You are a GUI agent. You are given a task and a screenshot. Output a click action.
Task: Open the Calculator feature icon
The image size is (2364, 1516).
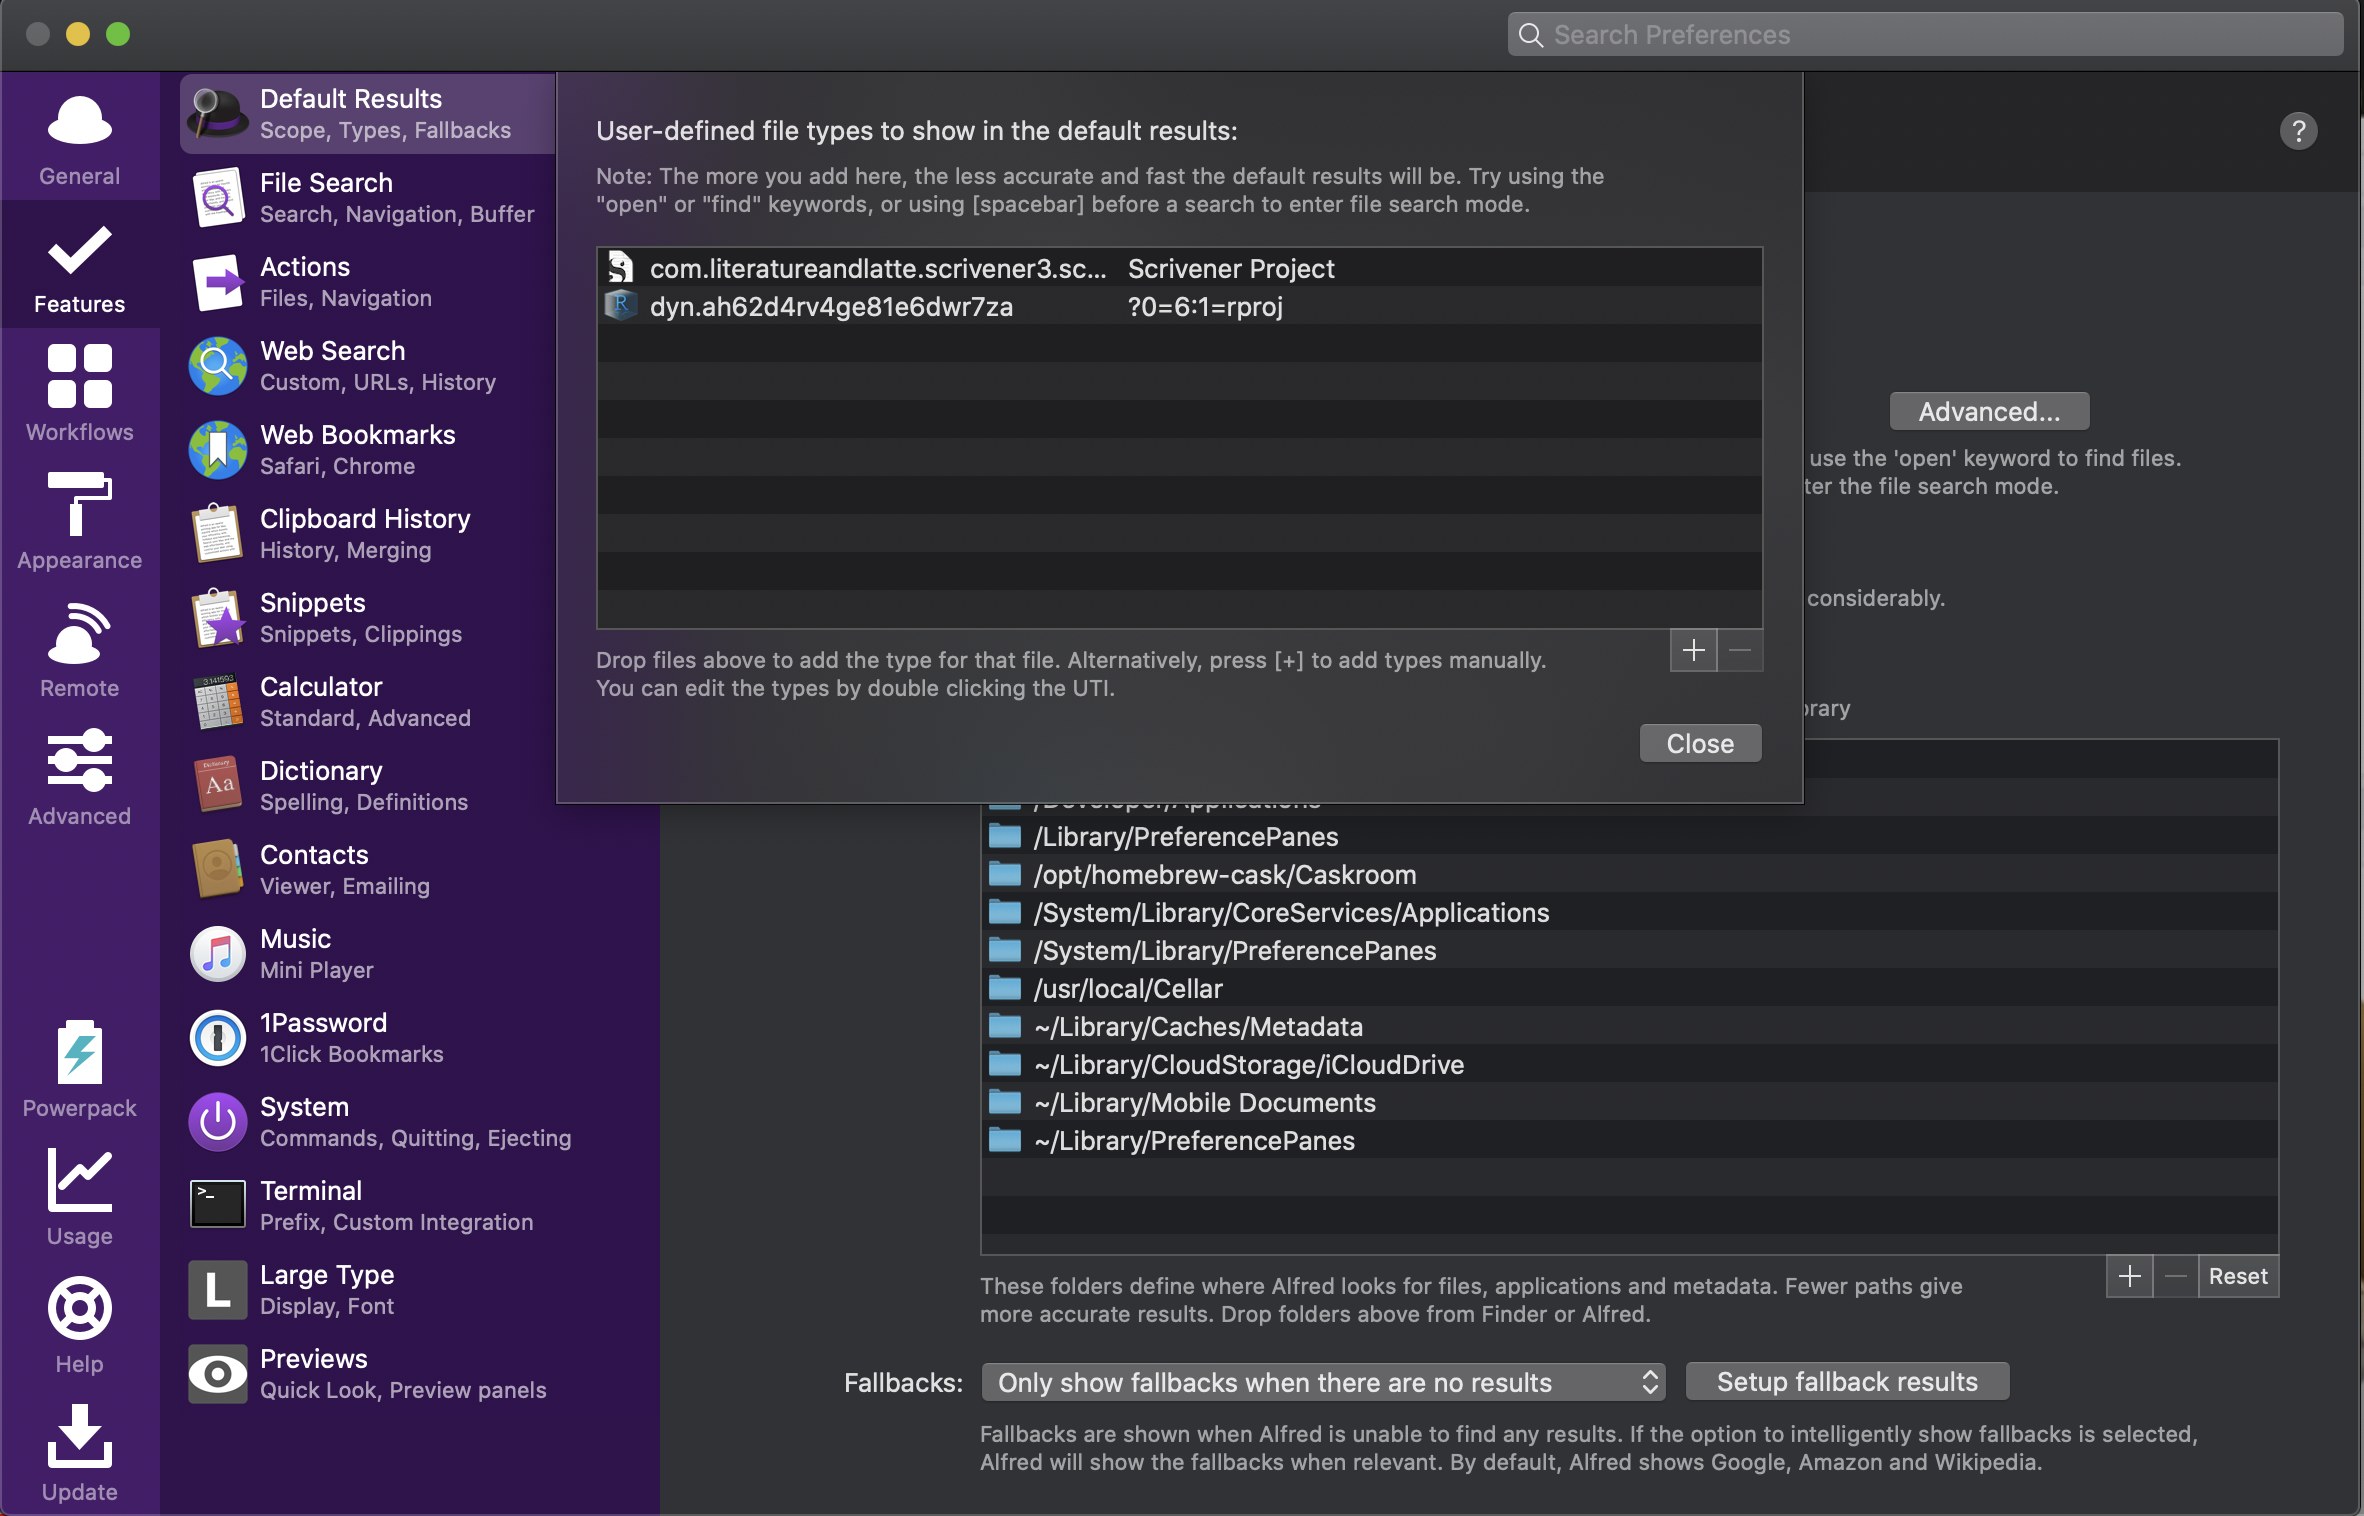coord(218,702)
